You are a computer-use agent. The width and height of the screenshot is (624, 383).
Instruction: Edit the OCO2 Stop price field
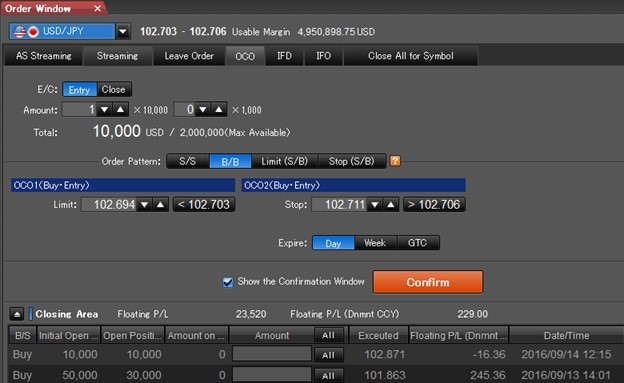click(x=339, y=205)
